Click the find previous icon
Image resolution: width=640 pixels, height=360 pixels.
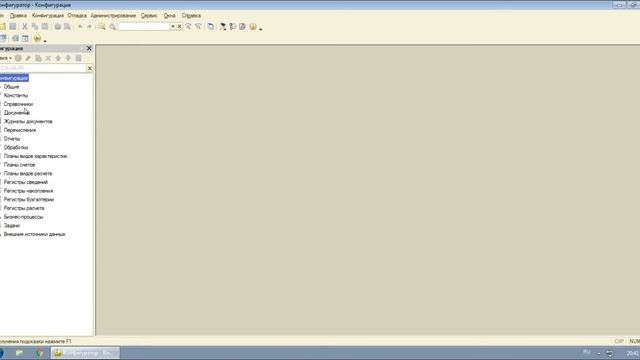click(188, 27)
